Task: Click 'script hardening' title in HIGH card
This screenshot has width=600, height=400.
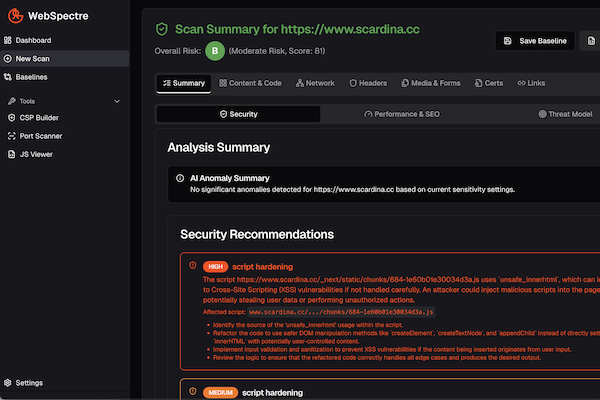Action: (x=262, y=267)
